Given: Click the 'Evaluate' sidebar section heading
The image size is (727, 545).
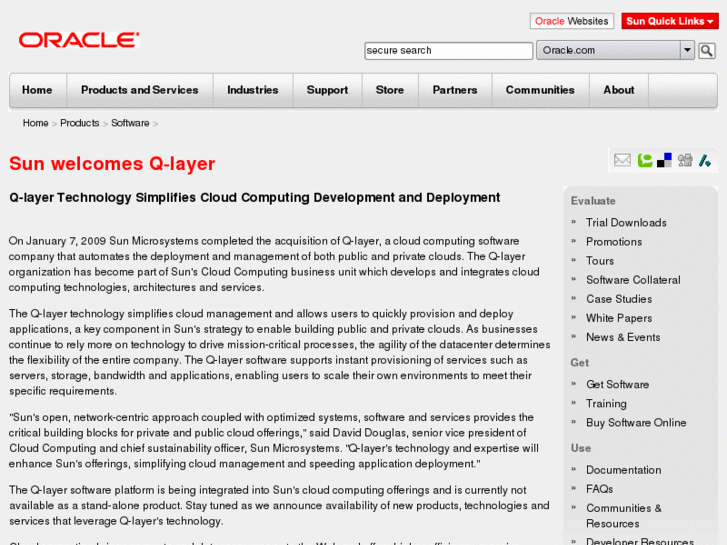Looking at the screenshot, I should (593, 201).
